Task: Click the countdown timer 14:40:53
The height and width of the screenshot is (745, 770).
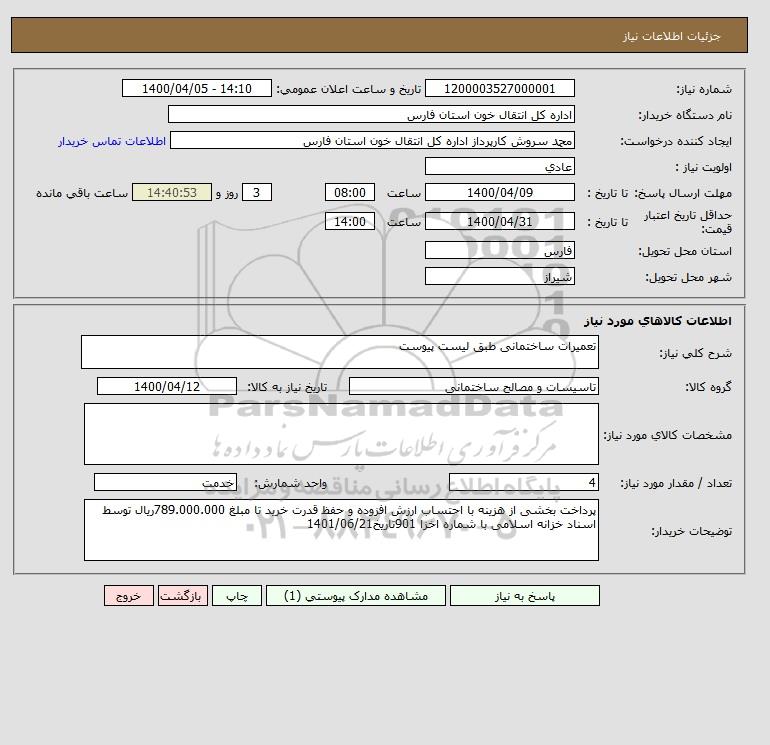Action: pyautogui.click(x=172, y=193)
